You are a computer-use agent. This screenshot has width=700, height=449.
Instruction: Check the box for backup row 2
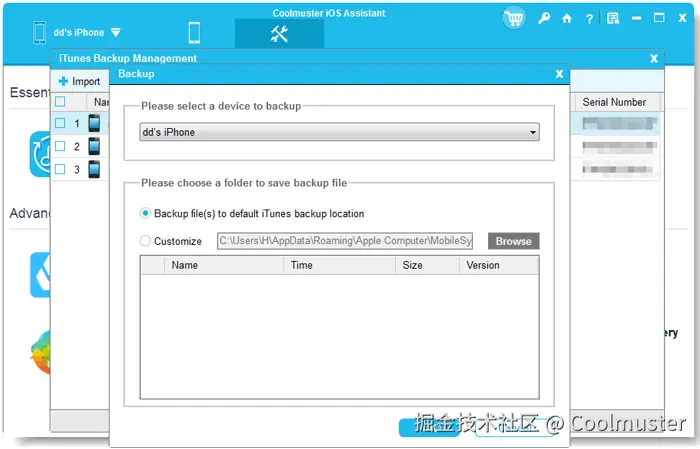(60, 146)
